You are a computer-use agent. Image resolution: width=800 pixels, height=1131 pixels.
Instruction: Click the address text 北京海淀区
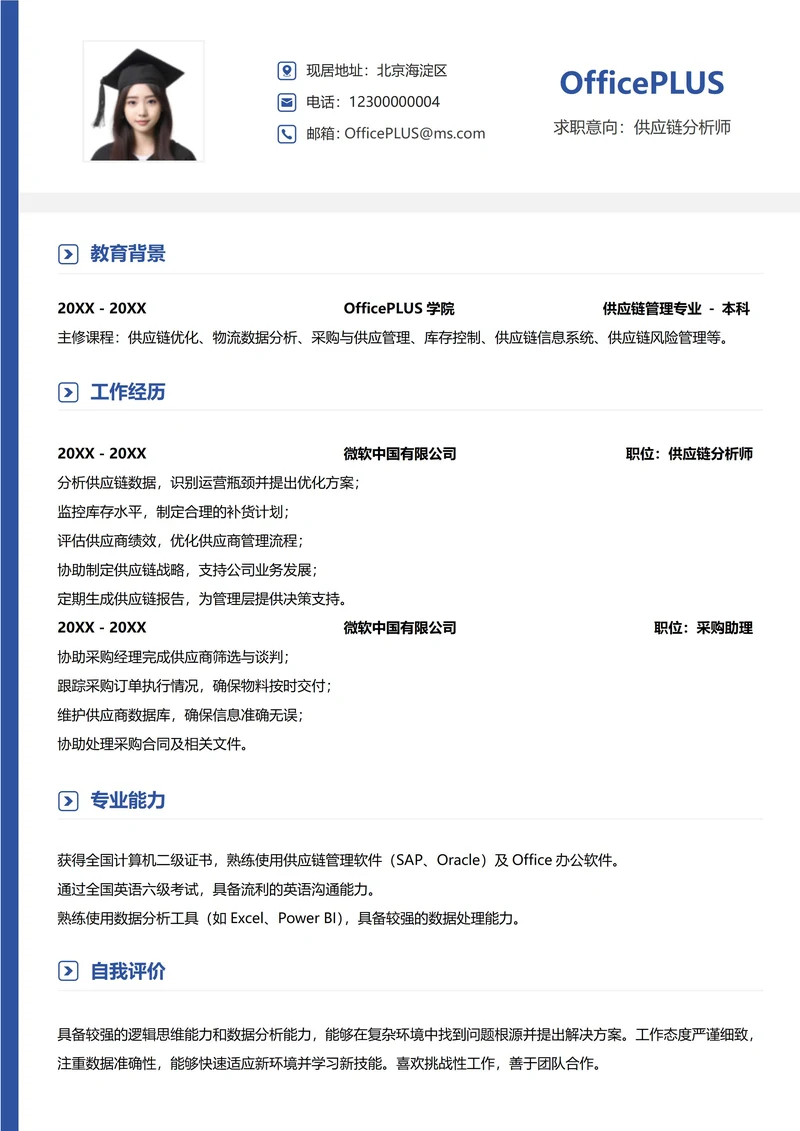[x=412, y=71]
